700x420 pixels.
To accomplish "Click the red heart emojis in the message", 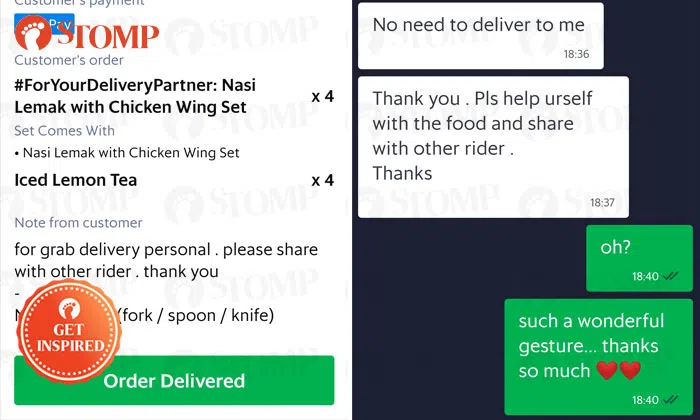I will pos(617,372).
